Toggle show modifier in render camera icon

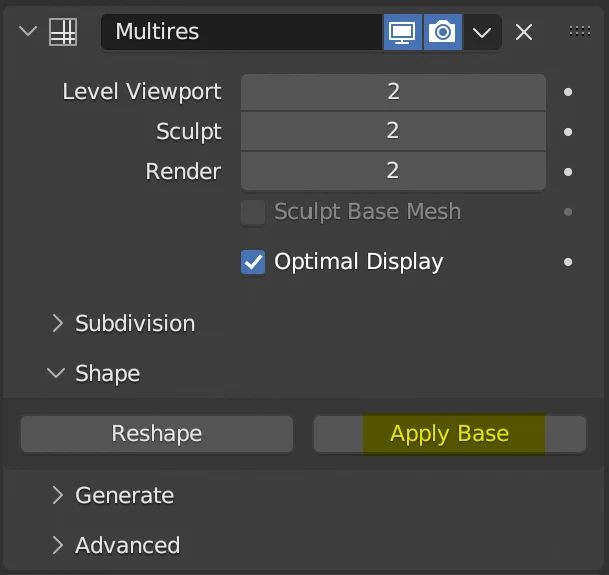(x=441, y=32)
